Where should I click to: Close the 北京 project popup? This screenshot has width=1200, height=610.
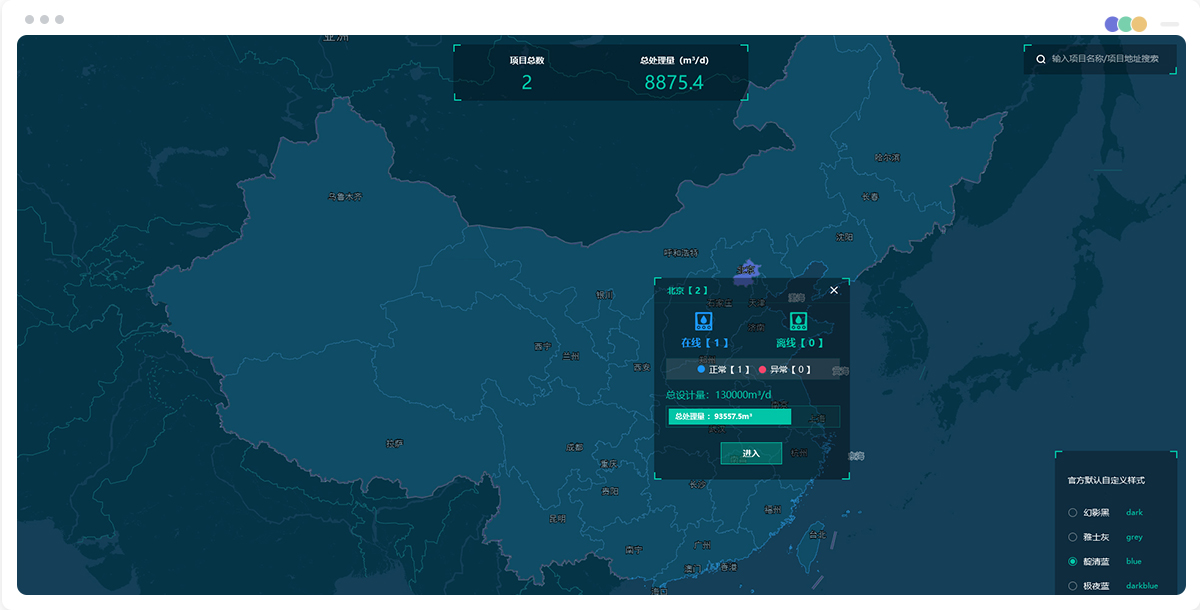[834, 291]
